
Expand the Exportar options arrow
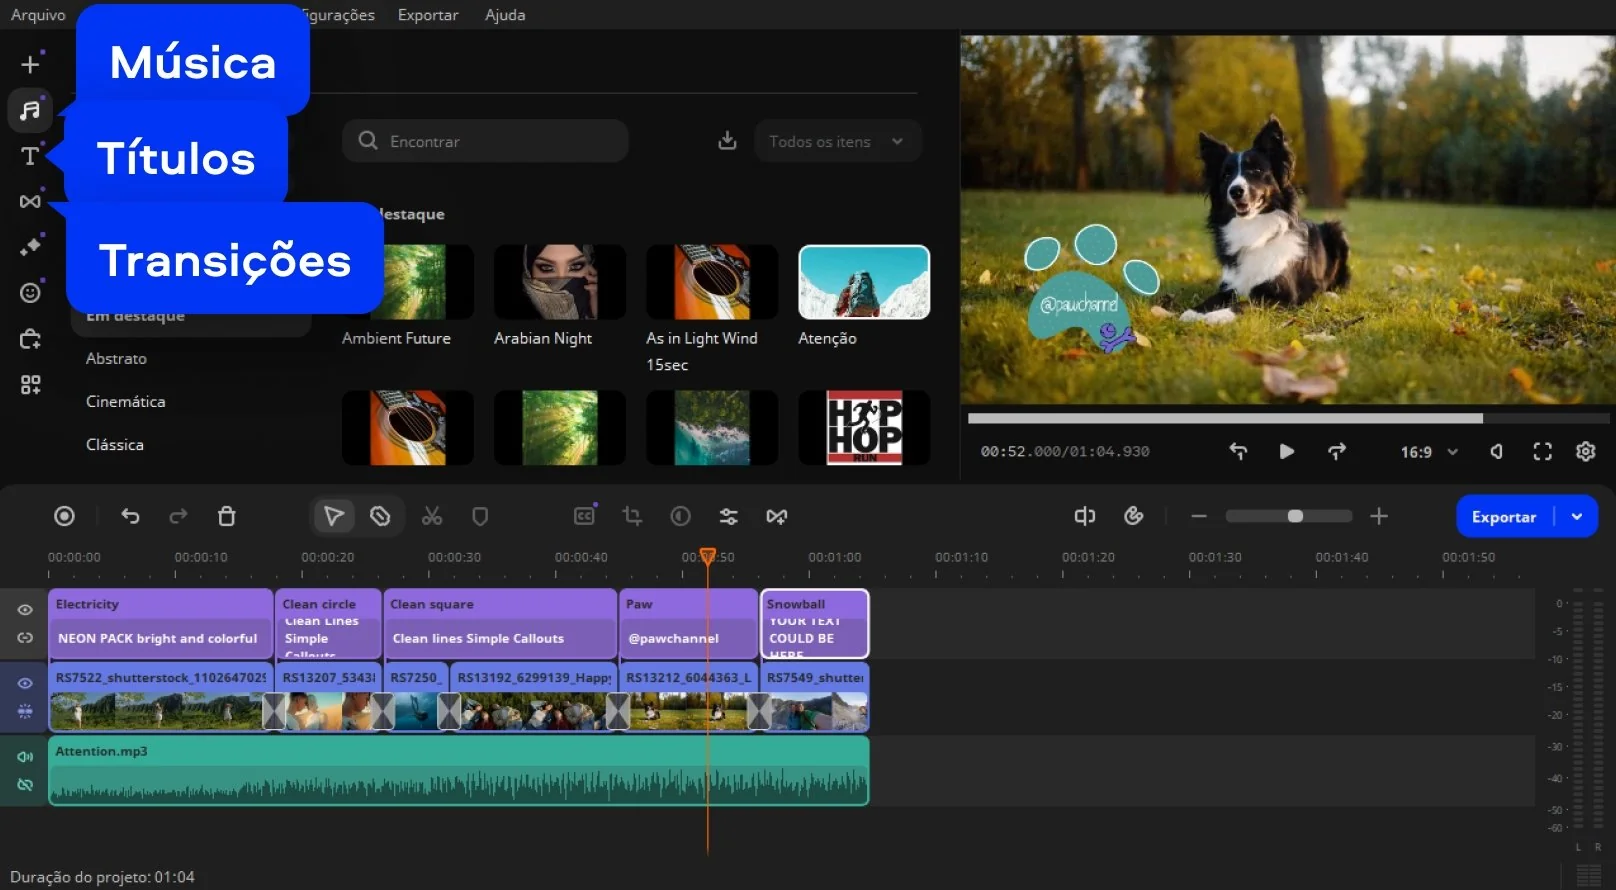pyautogui.click(x=1577, y=517)
